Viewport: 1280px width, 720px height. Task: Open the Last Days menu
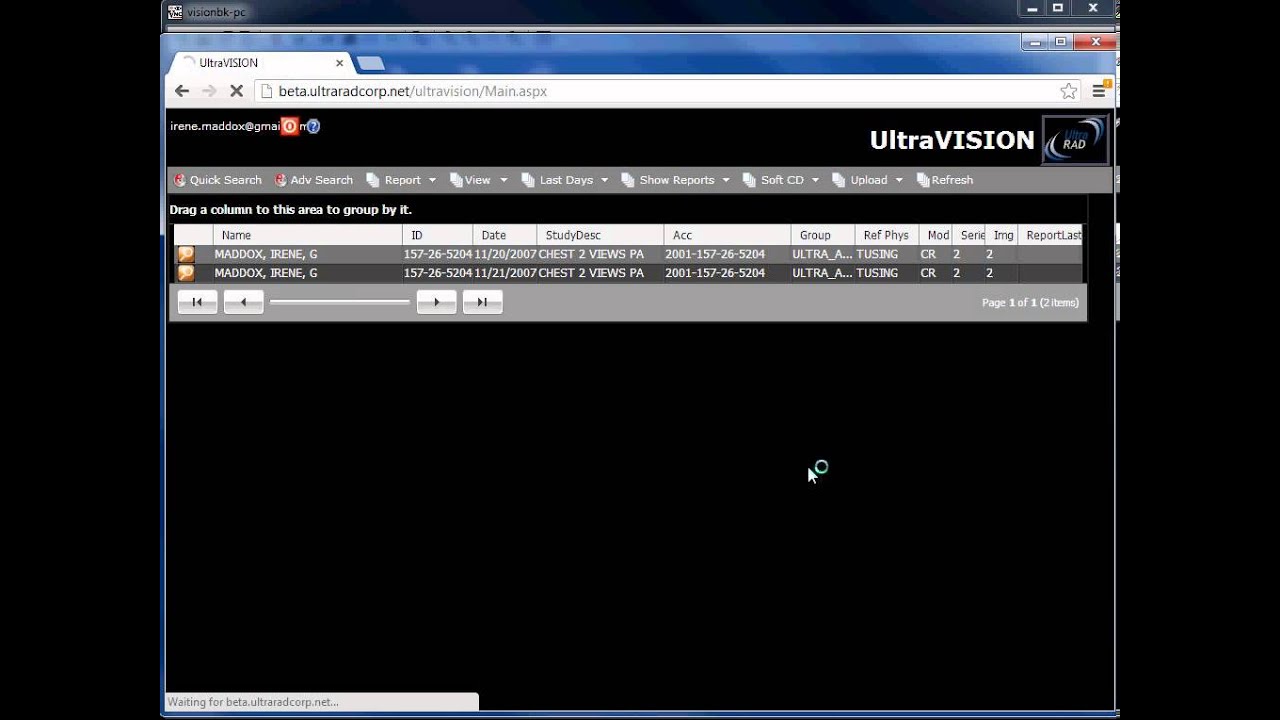tap(565, 180)
